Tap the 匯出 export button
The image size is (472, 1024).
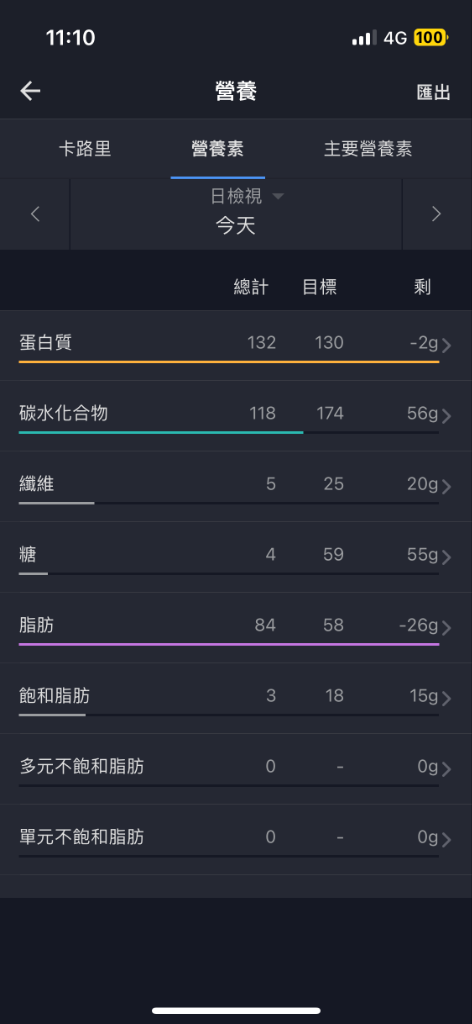point(433,92)
